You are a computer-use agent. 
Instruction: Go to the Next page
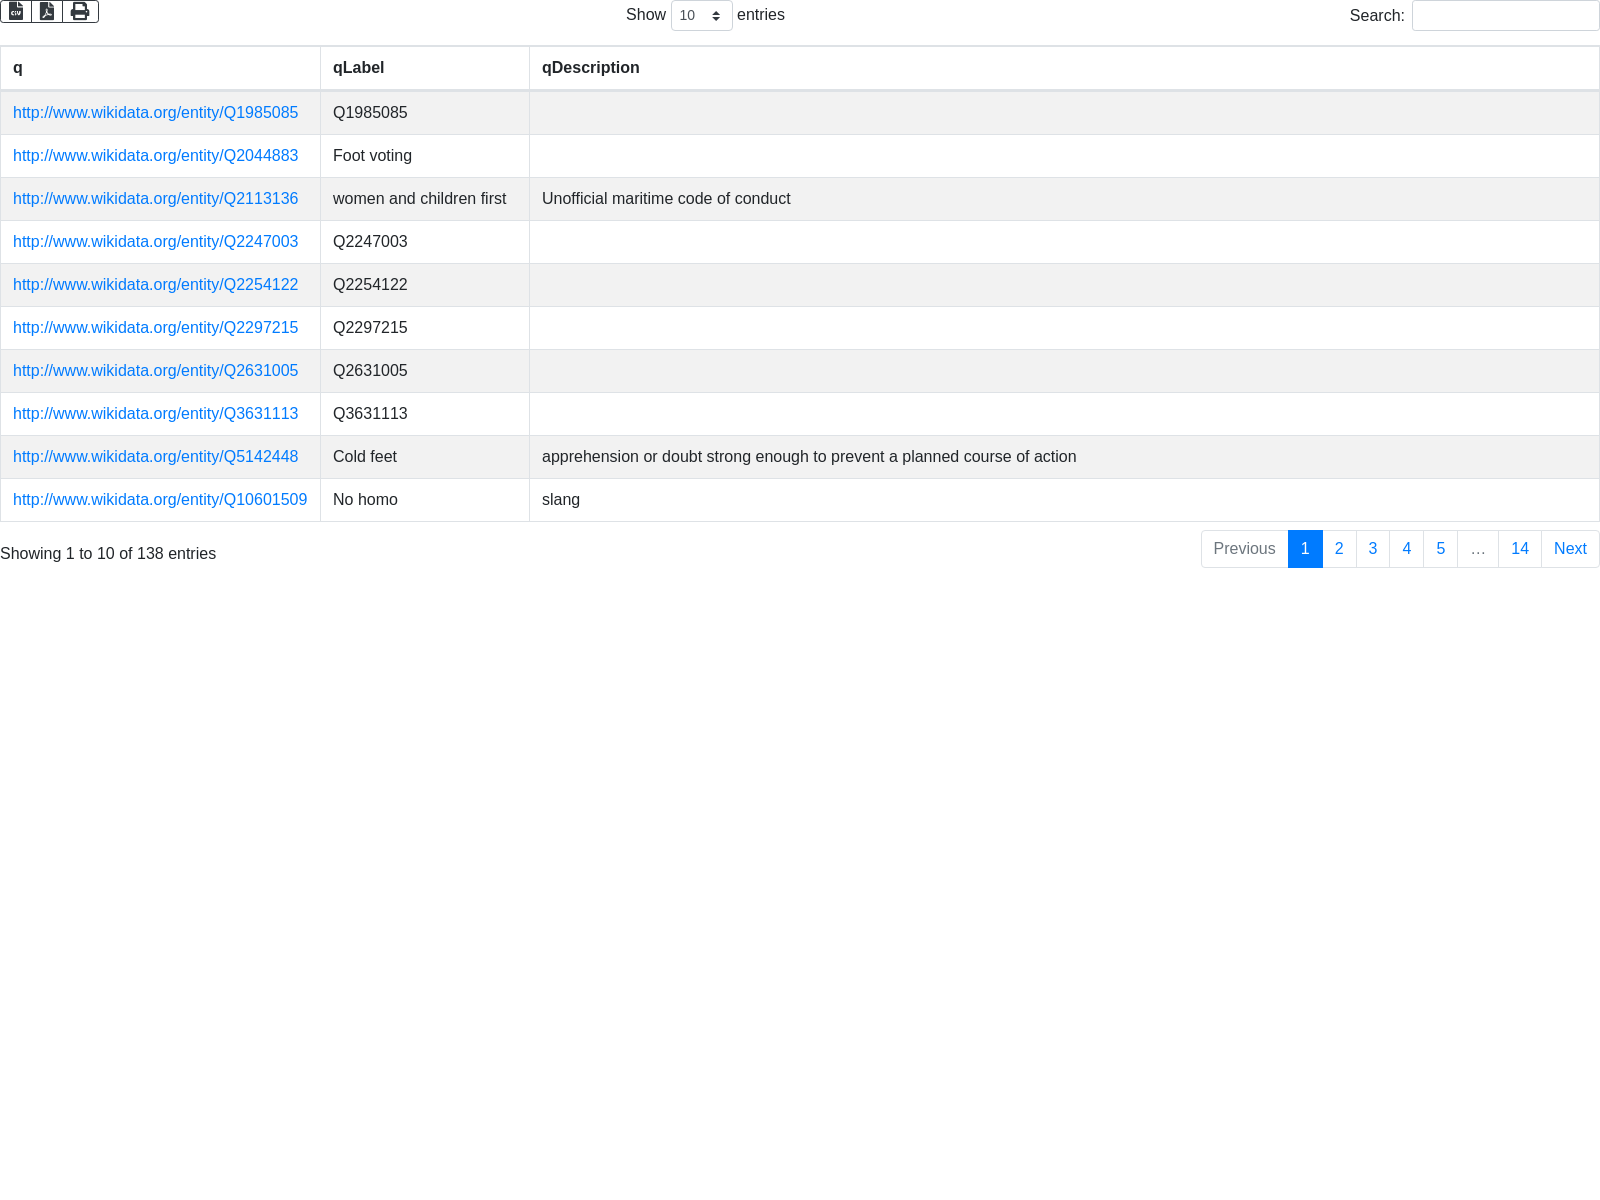pos(1569,549)
